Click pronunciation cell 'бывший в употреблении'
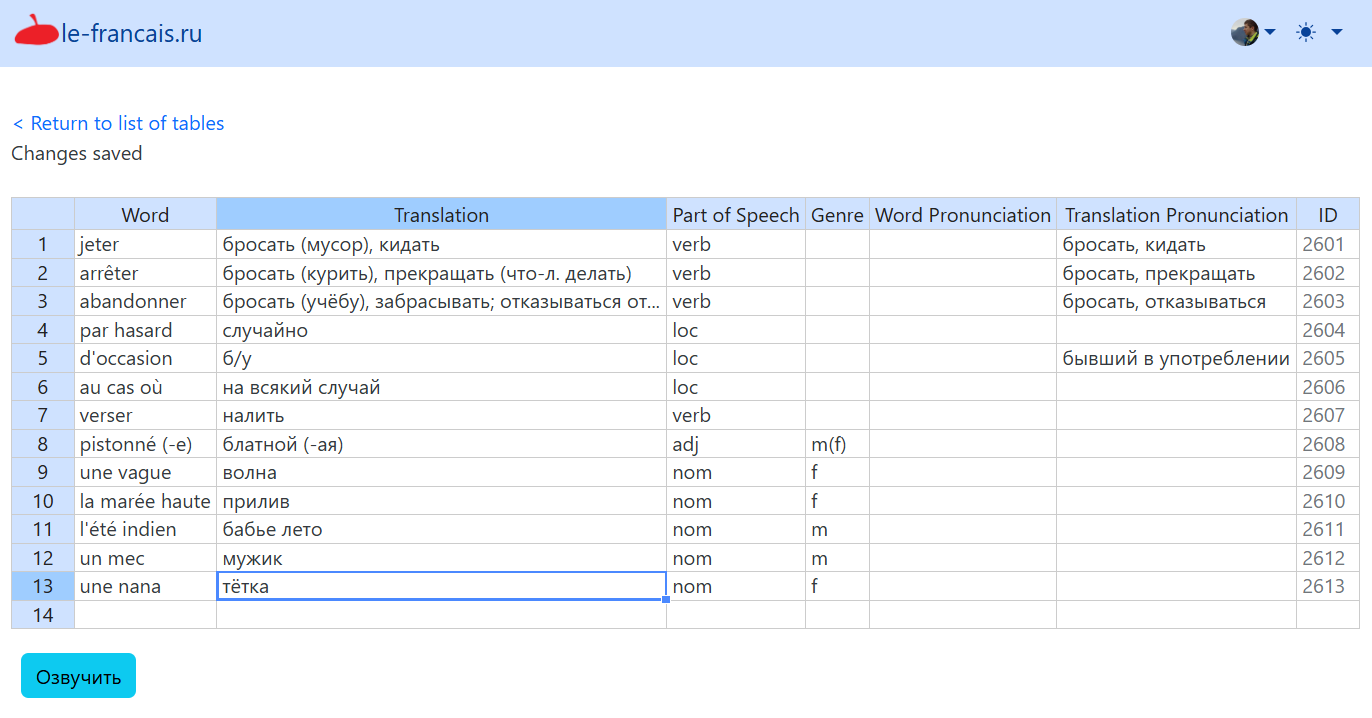 pos(1176,359)
